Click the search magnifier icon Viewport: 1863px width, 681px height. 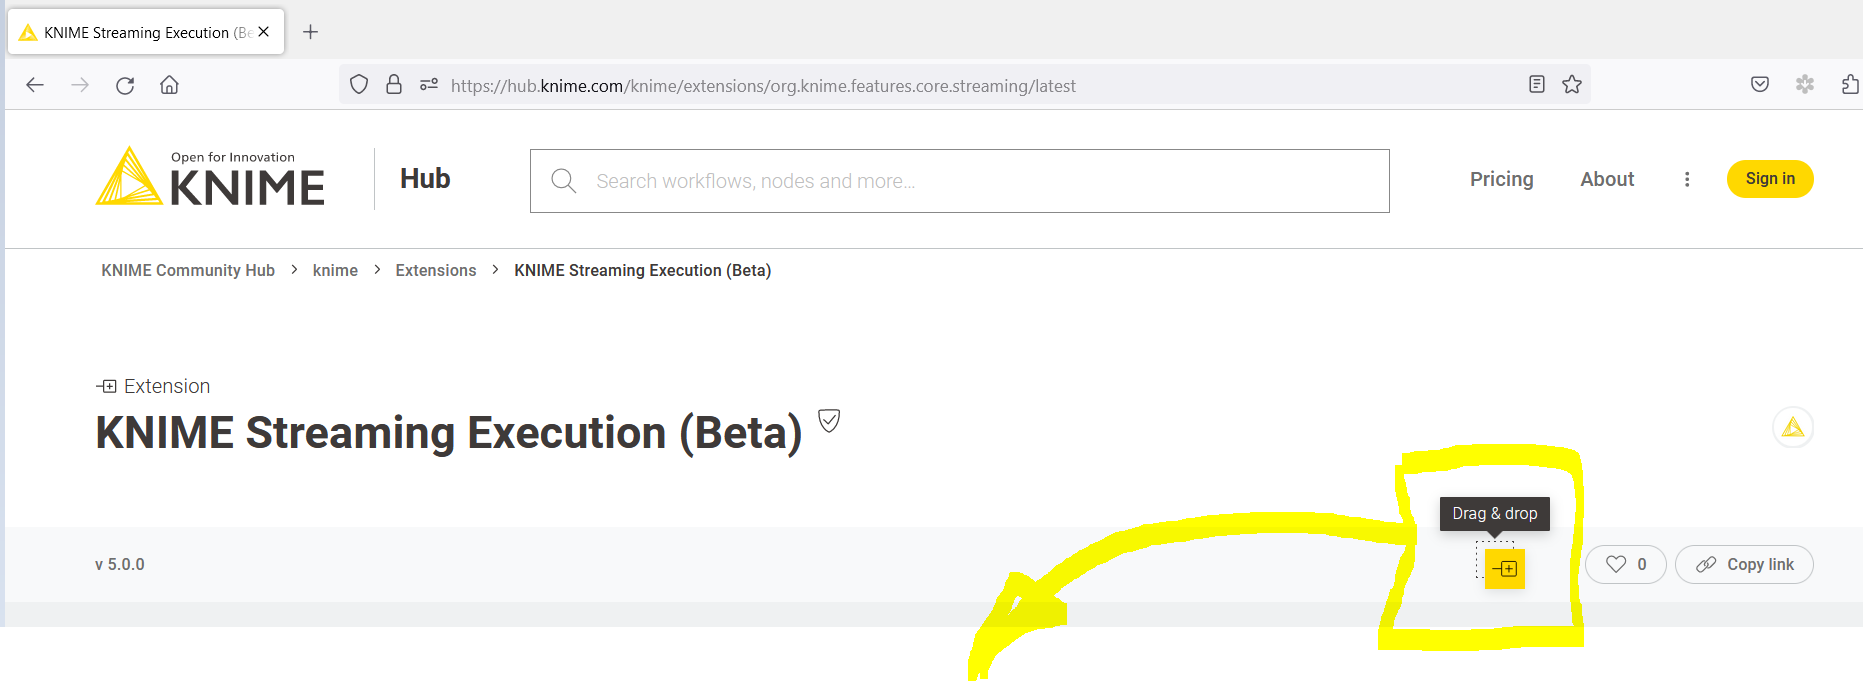[x=564, y=181]
